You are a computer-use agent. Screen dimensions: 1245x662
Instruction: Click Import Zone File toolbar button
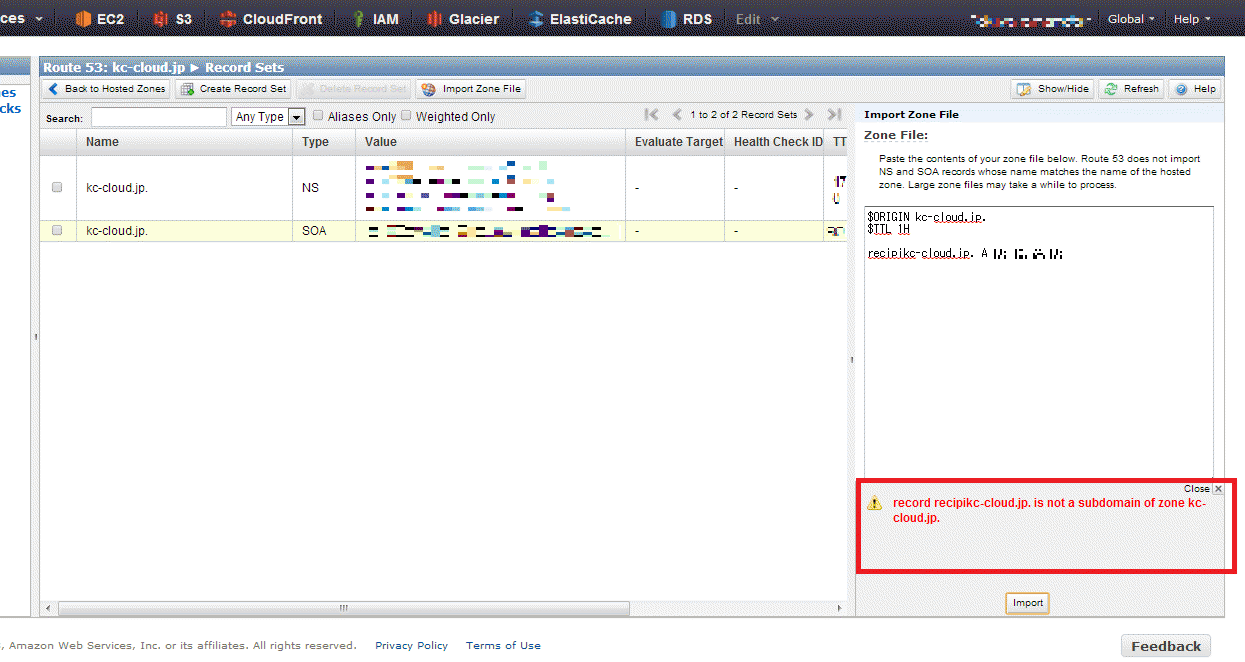(471, 89)
